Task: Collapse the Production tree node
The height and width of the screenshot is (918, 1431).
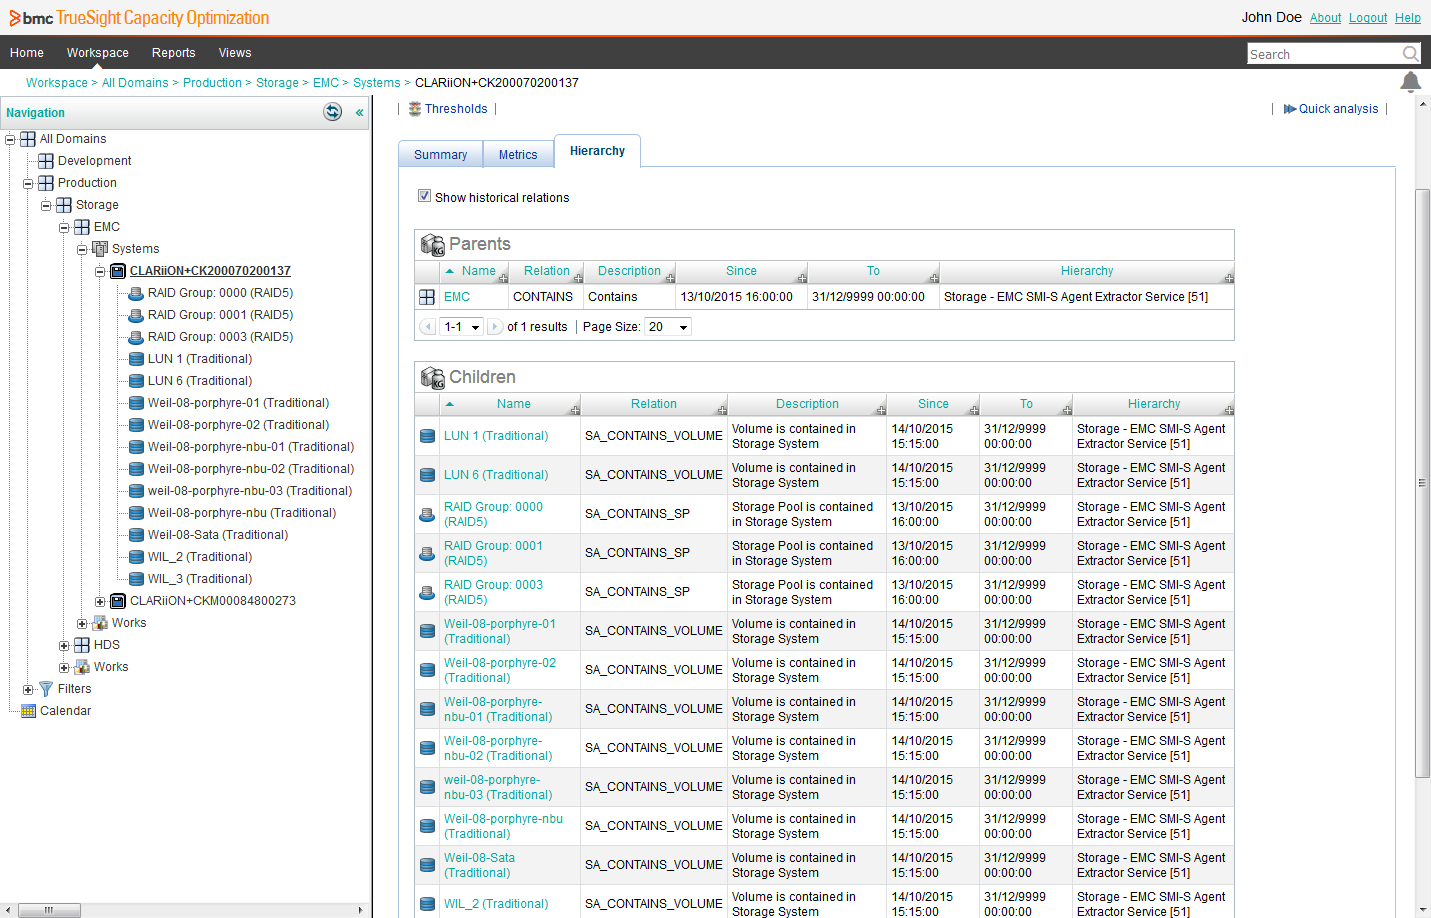Action: 28,184
